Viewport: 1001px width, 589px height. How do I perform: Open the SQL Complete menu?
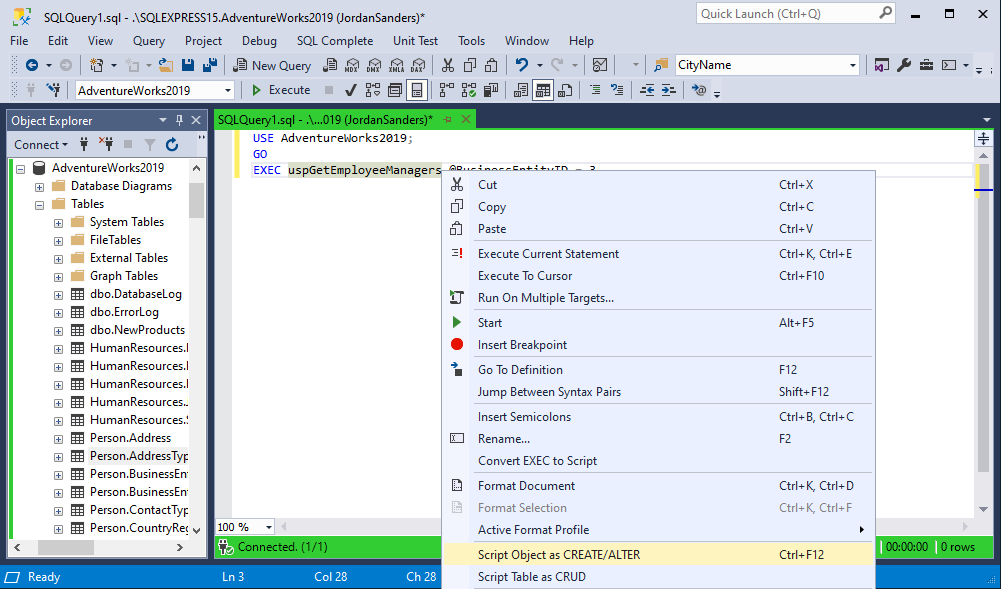point(335,41)
